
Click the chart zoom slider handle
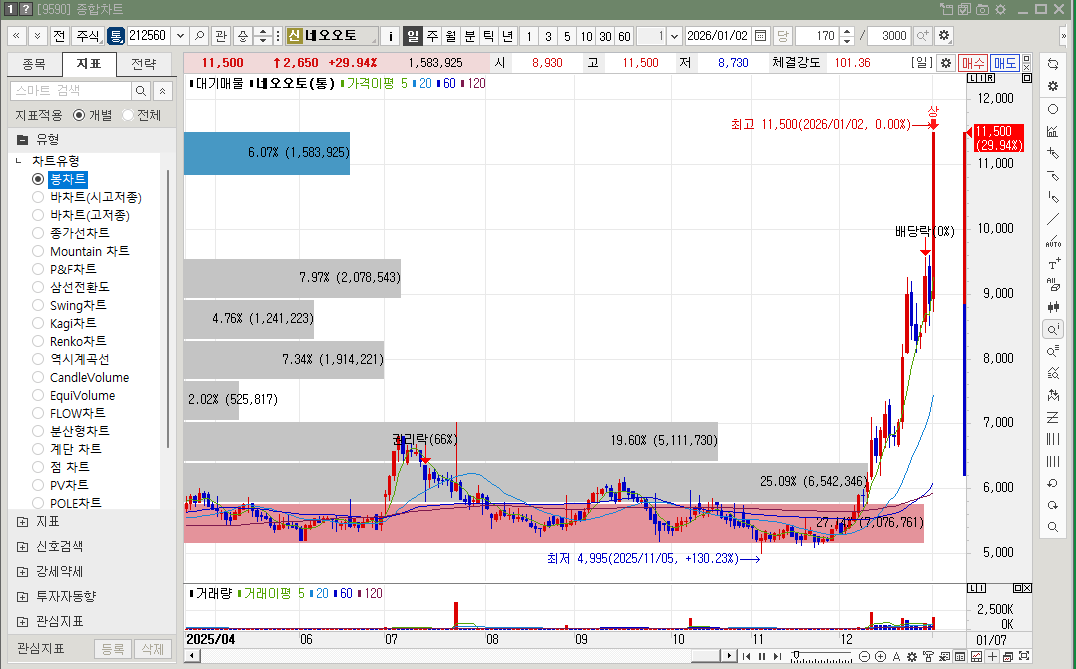pos(796,655)
